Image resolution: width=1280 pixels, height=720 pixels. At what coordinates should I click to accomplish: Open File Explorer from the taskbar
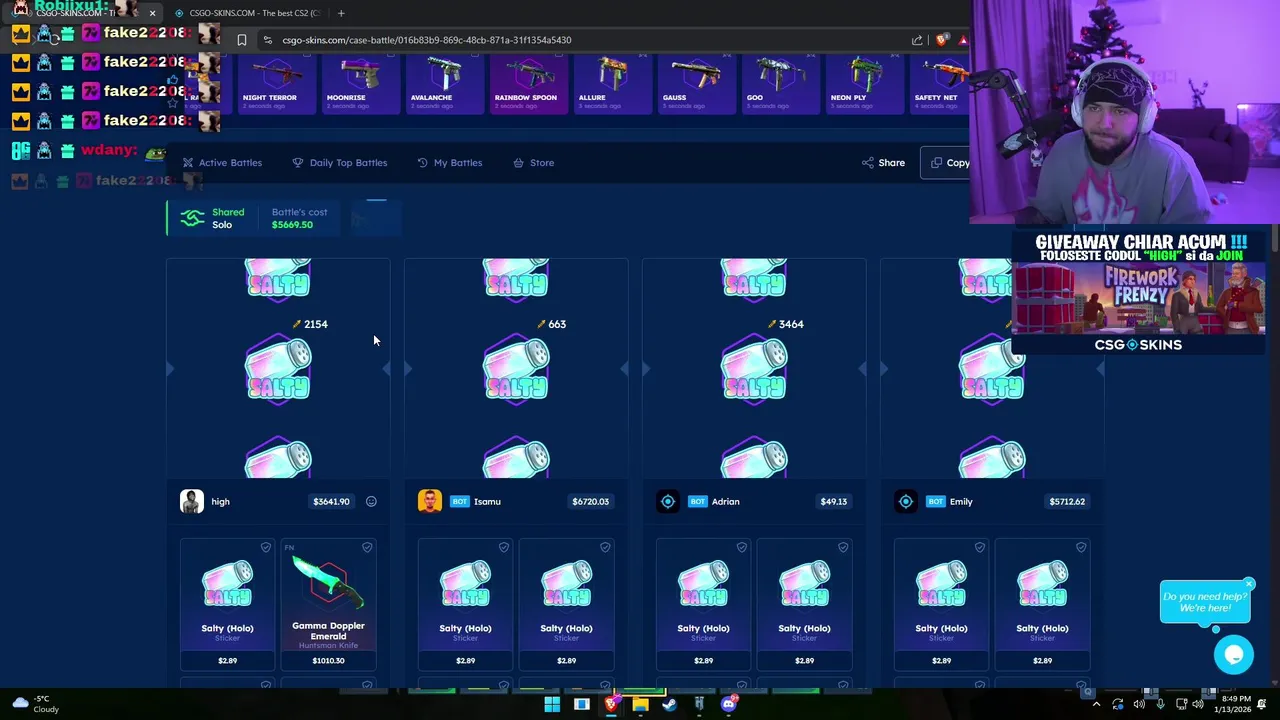point(640,705)
